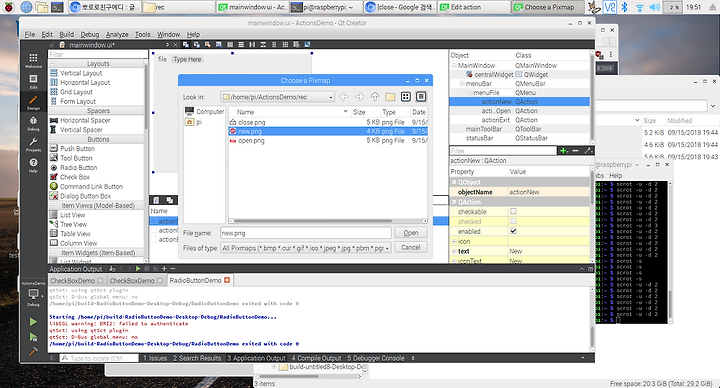This screenshot has width=720, height=388.
Task: Open Bluetooth tray icon
Action: click(624, 7)
